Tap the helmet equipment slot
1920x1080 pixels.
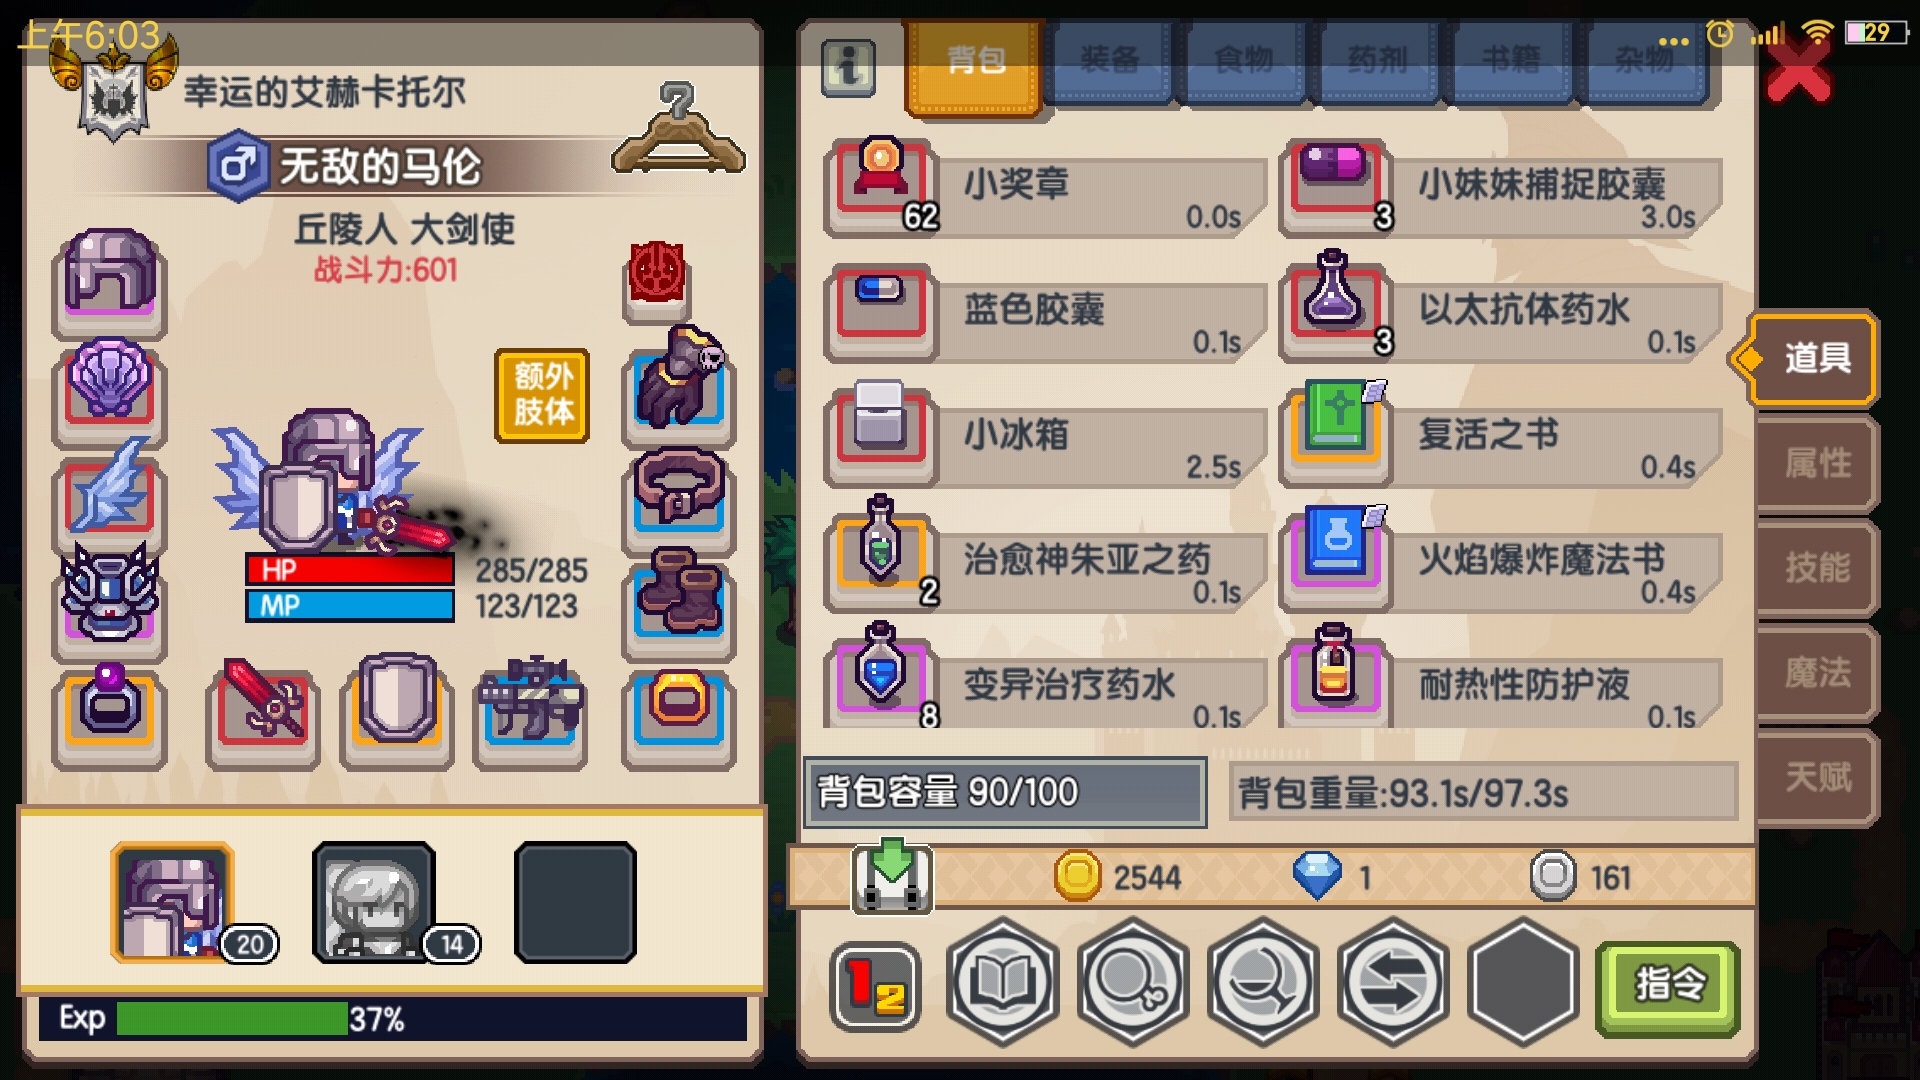coord(110,276)
